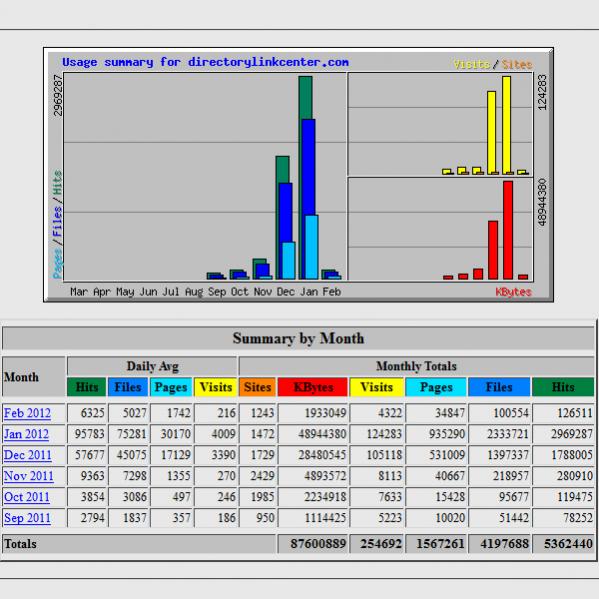Open the Feb 2012 monthly report link

tap(27, 413)
